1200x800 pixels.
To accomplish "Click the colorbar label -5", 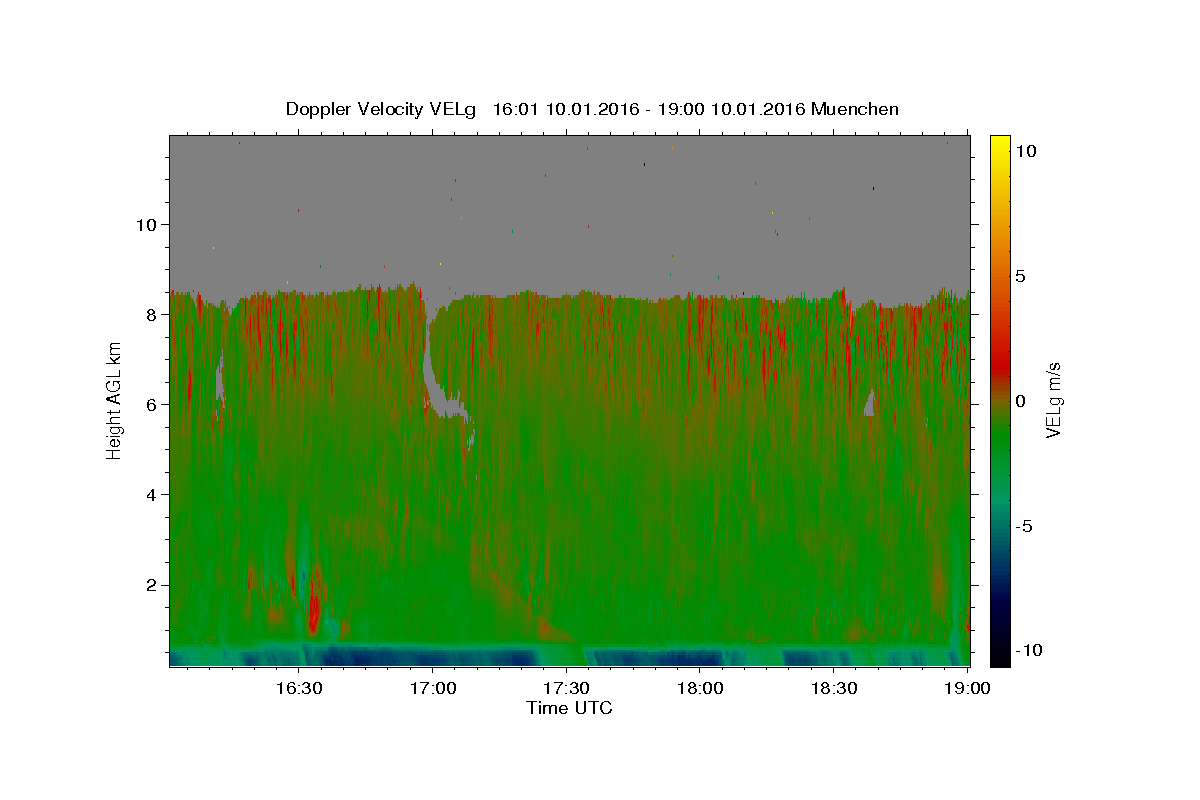I will (1024, 526).
